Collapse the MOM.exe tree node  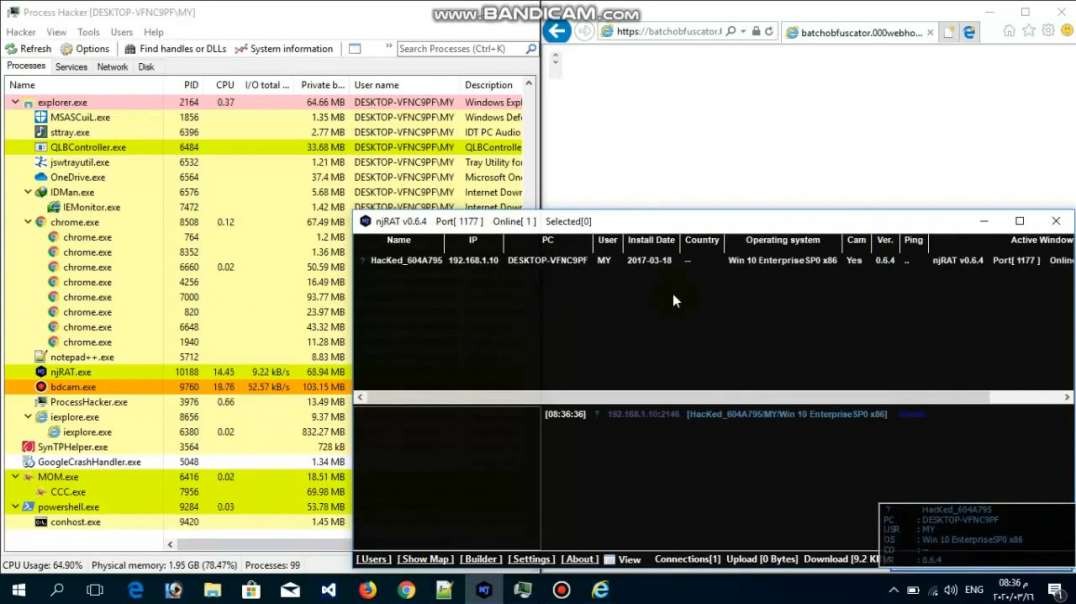click(x=15, y=476)
